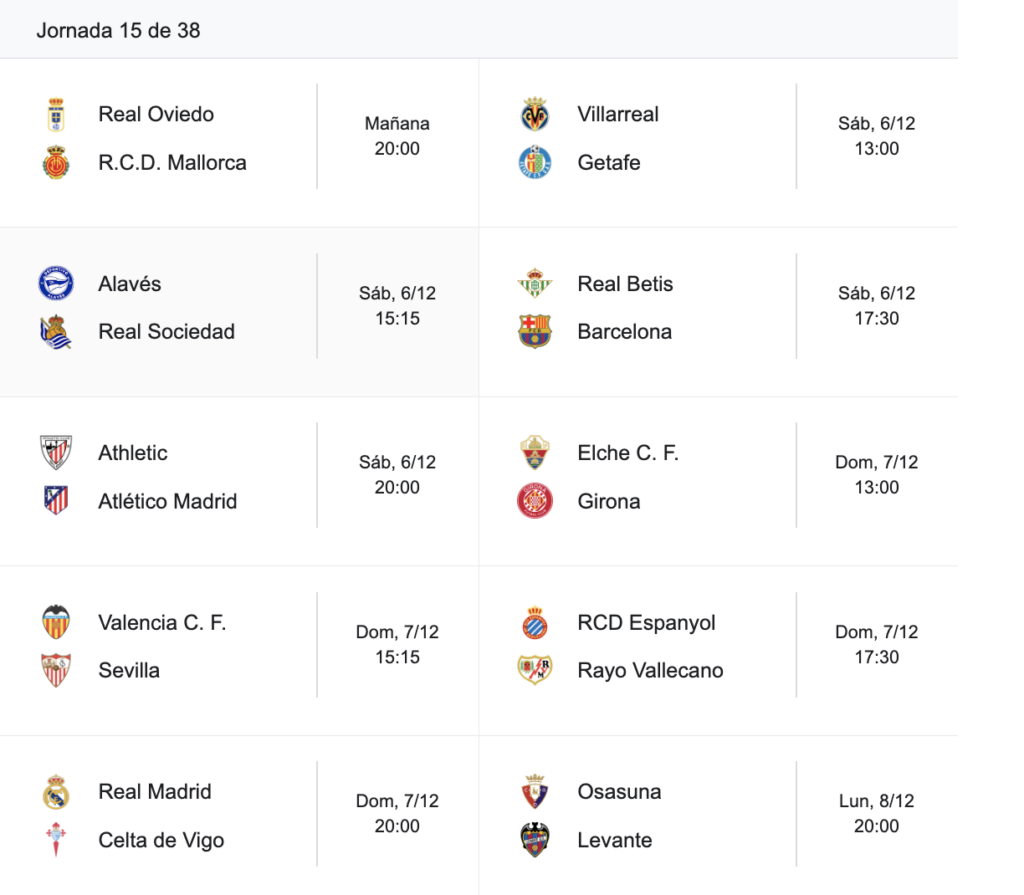Open the Celta de Vigo team link
The height and width of the screenshot is (895, 1024).
(161, 840)
